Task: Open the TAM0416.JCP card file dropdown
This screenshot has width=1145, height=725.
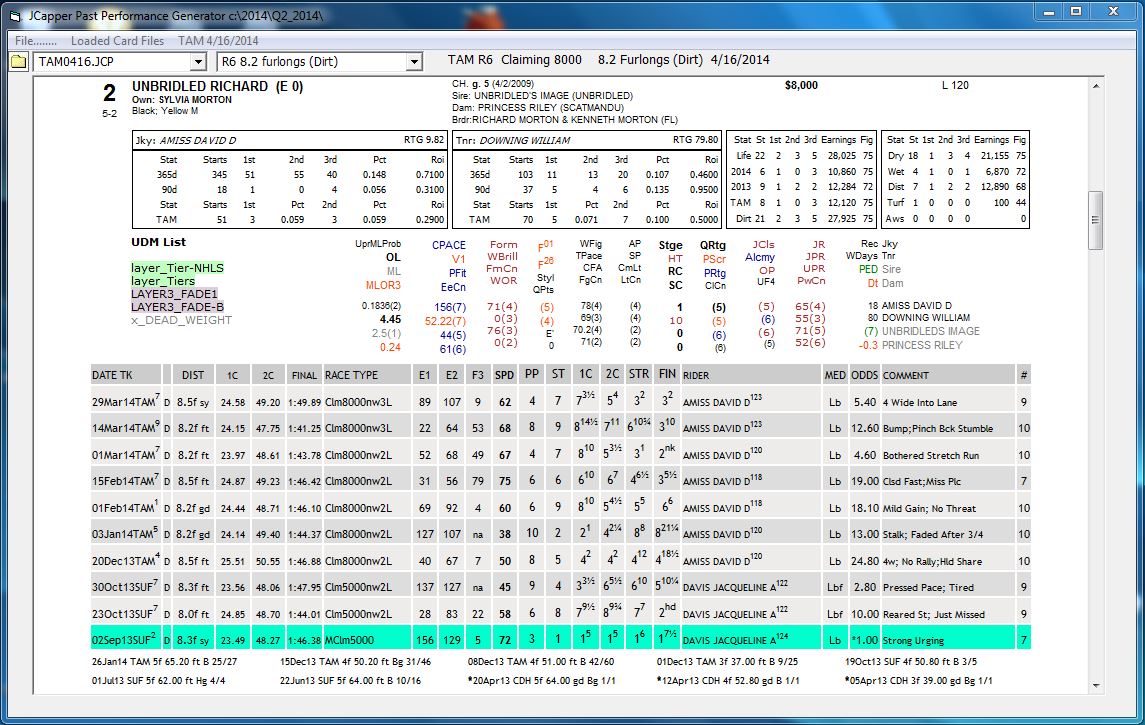Action: tap(198, 62)
